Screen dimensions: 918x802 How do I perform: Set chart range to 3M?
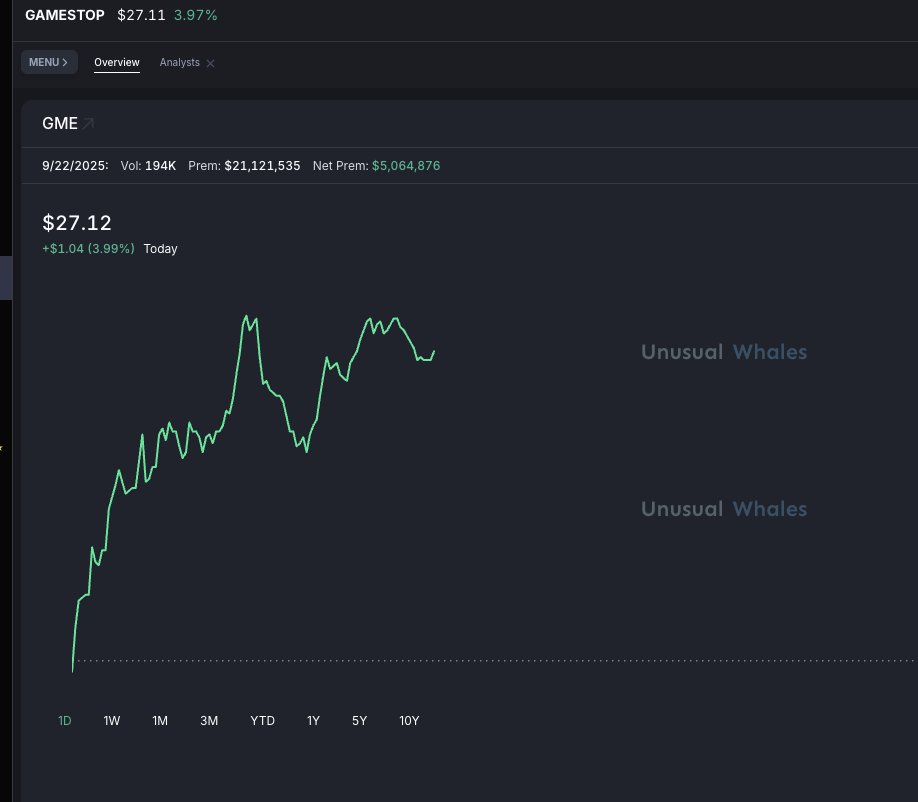[x=209, y=720]
